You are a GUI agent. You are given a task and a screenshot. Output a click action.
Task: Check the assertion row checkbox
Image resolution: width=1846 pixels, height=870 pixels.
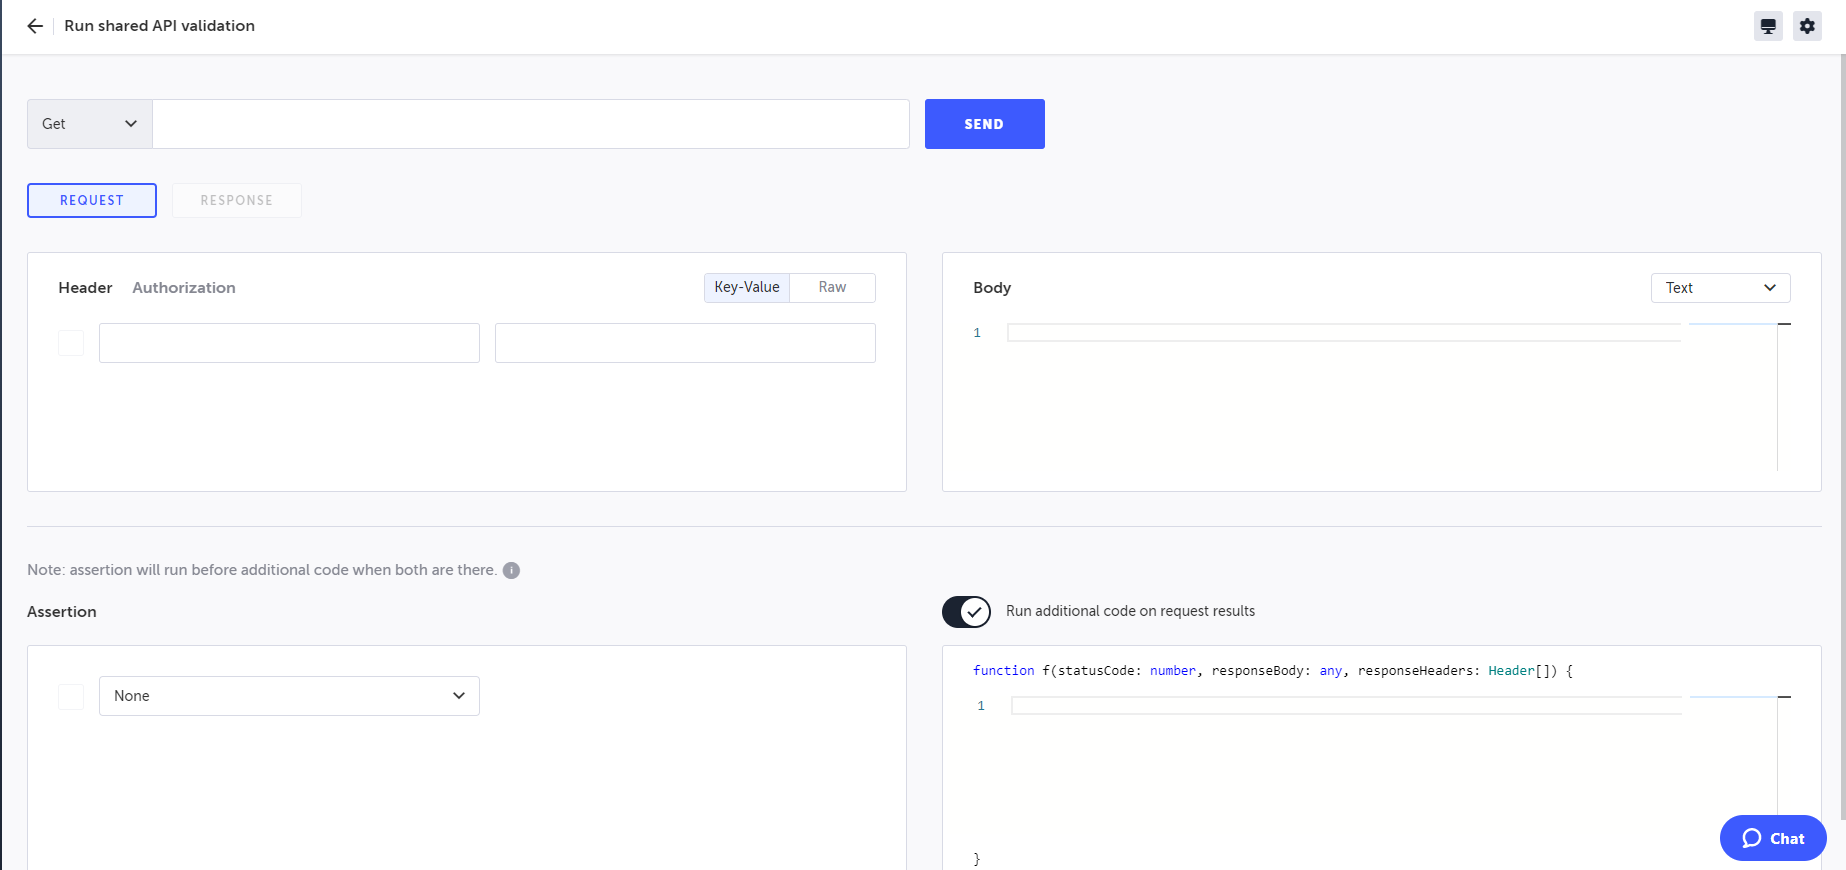(x=71, y=696)
